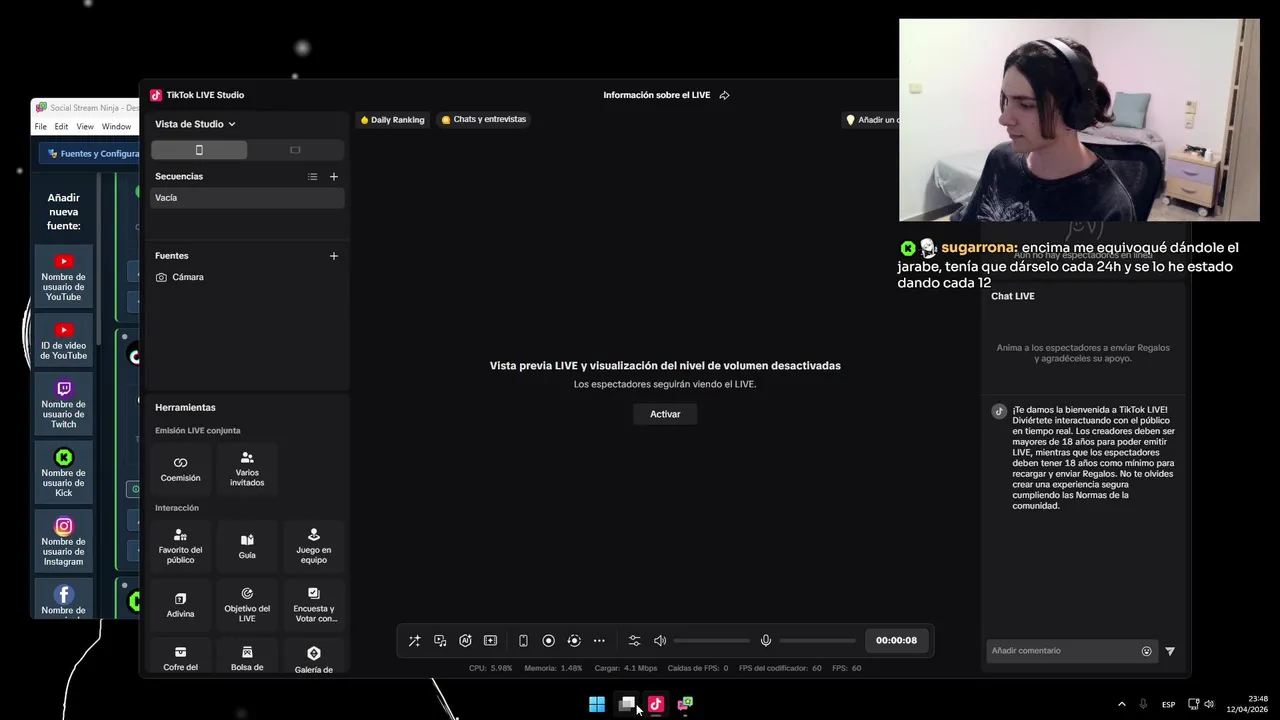Add Nombre de usuario de Kick source
This screenshot has width=1280, height=720.
pos(64,472)
